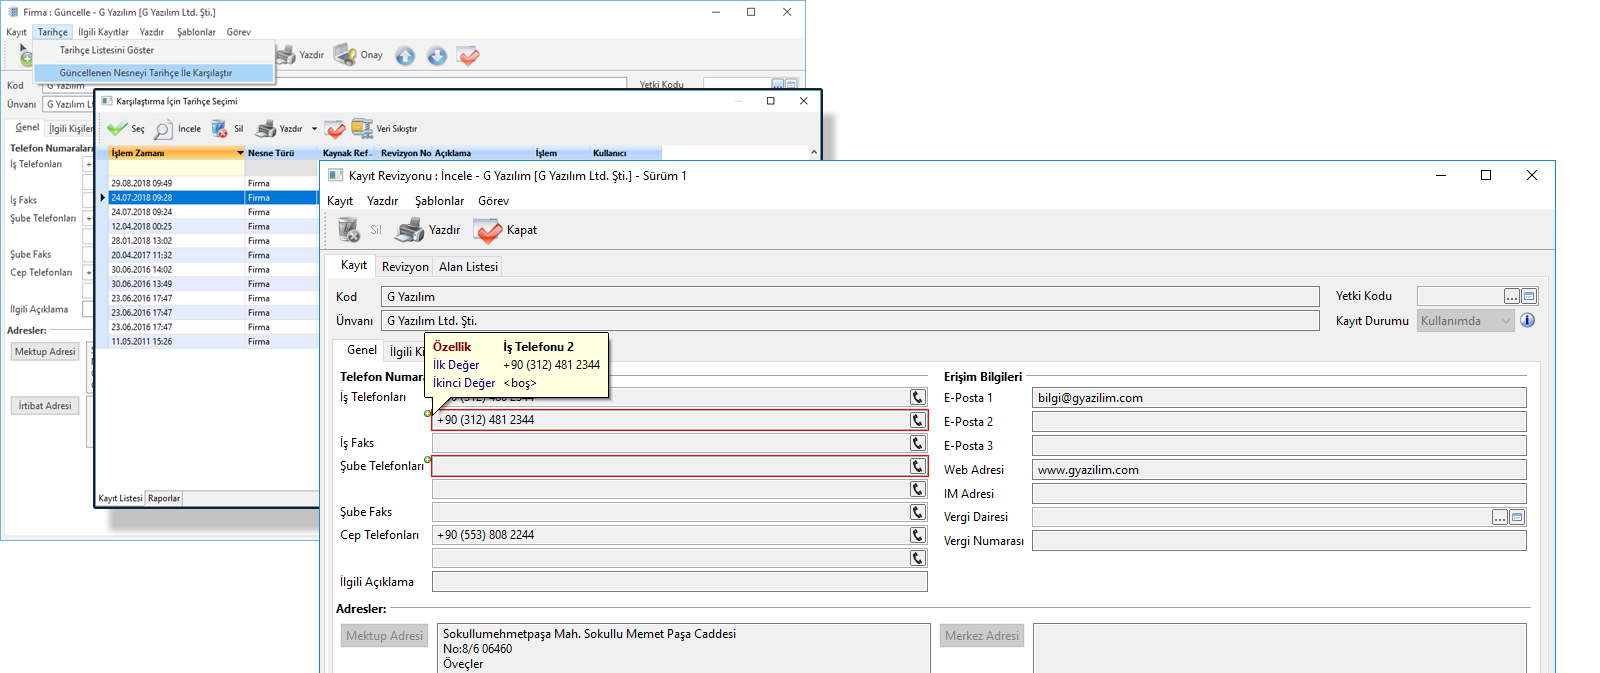The image size is (1600, 673).
Task: Switch to the Revizyon tab
Action: (405, 267)
